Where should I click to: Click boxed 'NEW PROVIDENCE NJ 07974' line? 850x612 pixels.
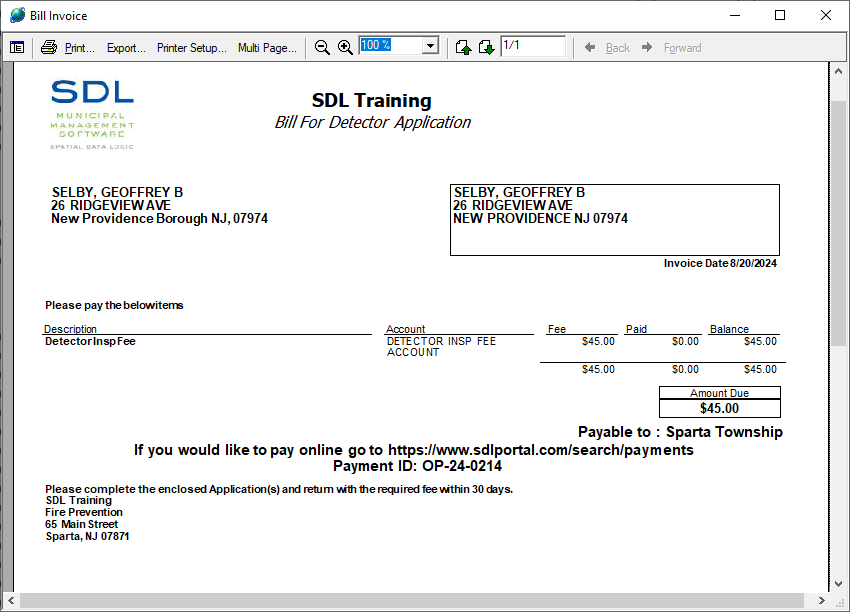point(540,218)
